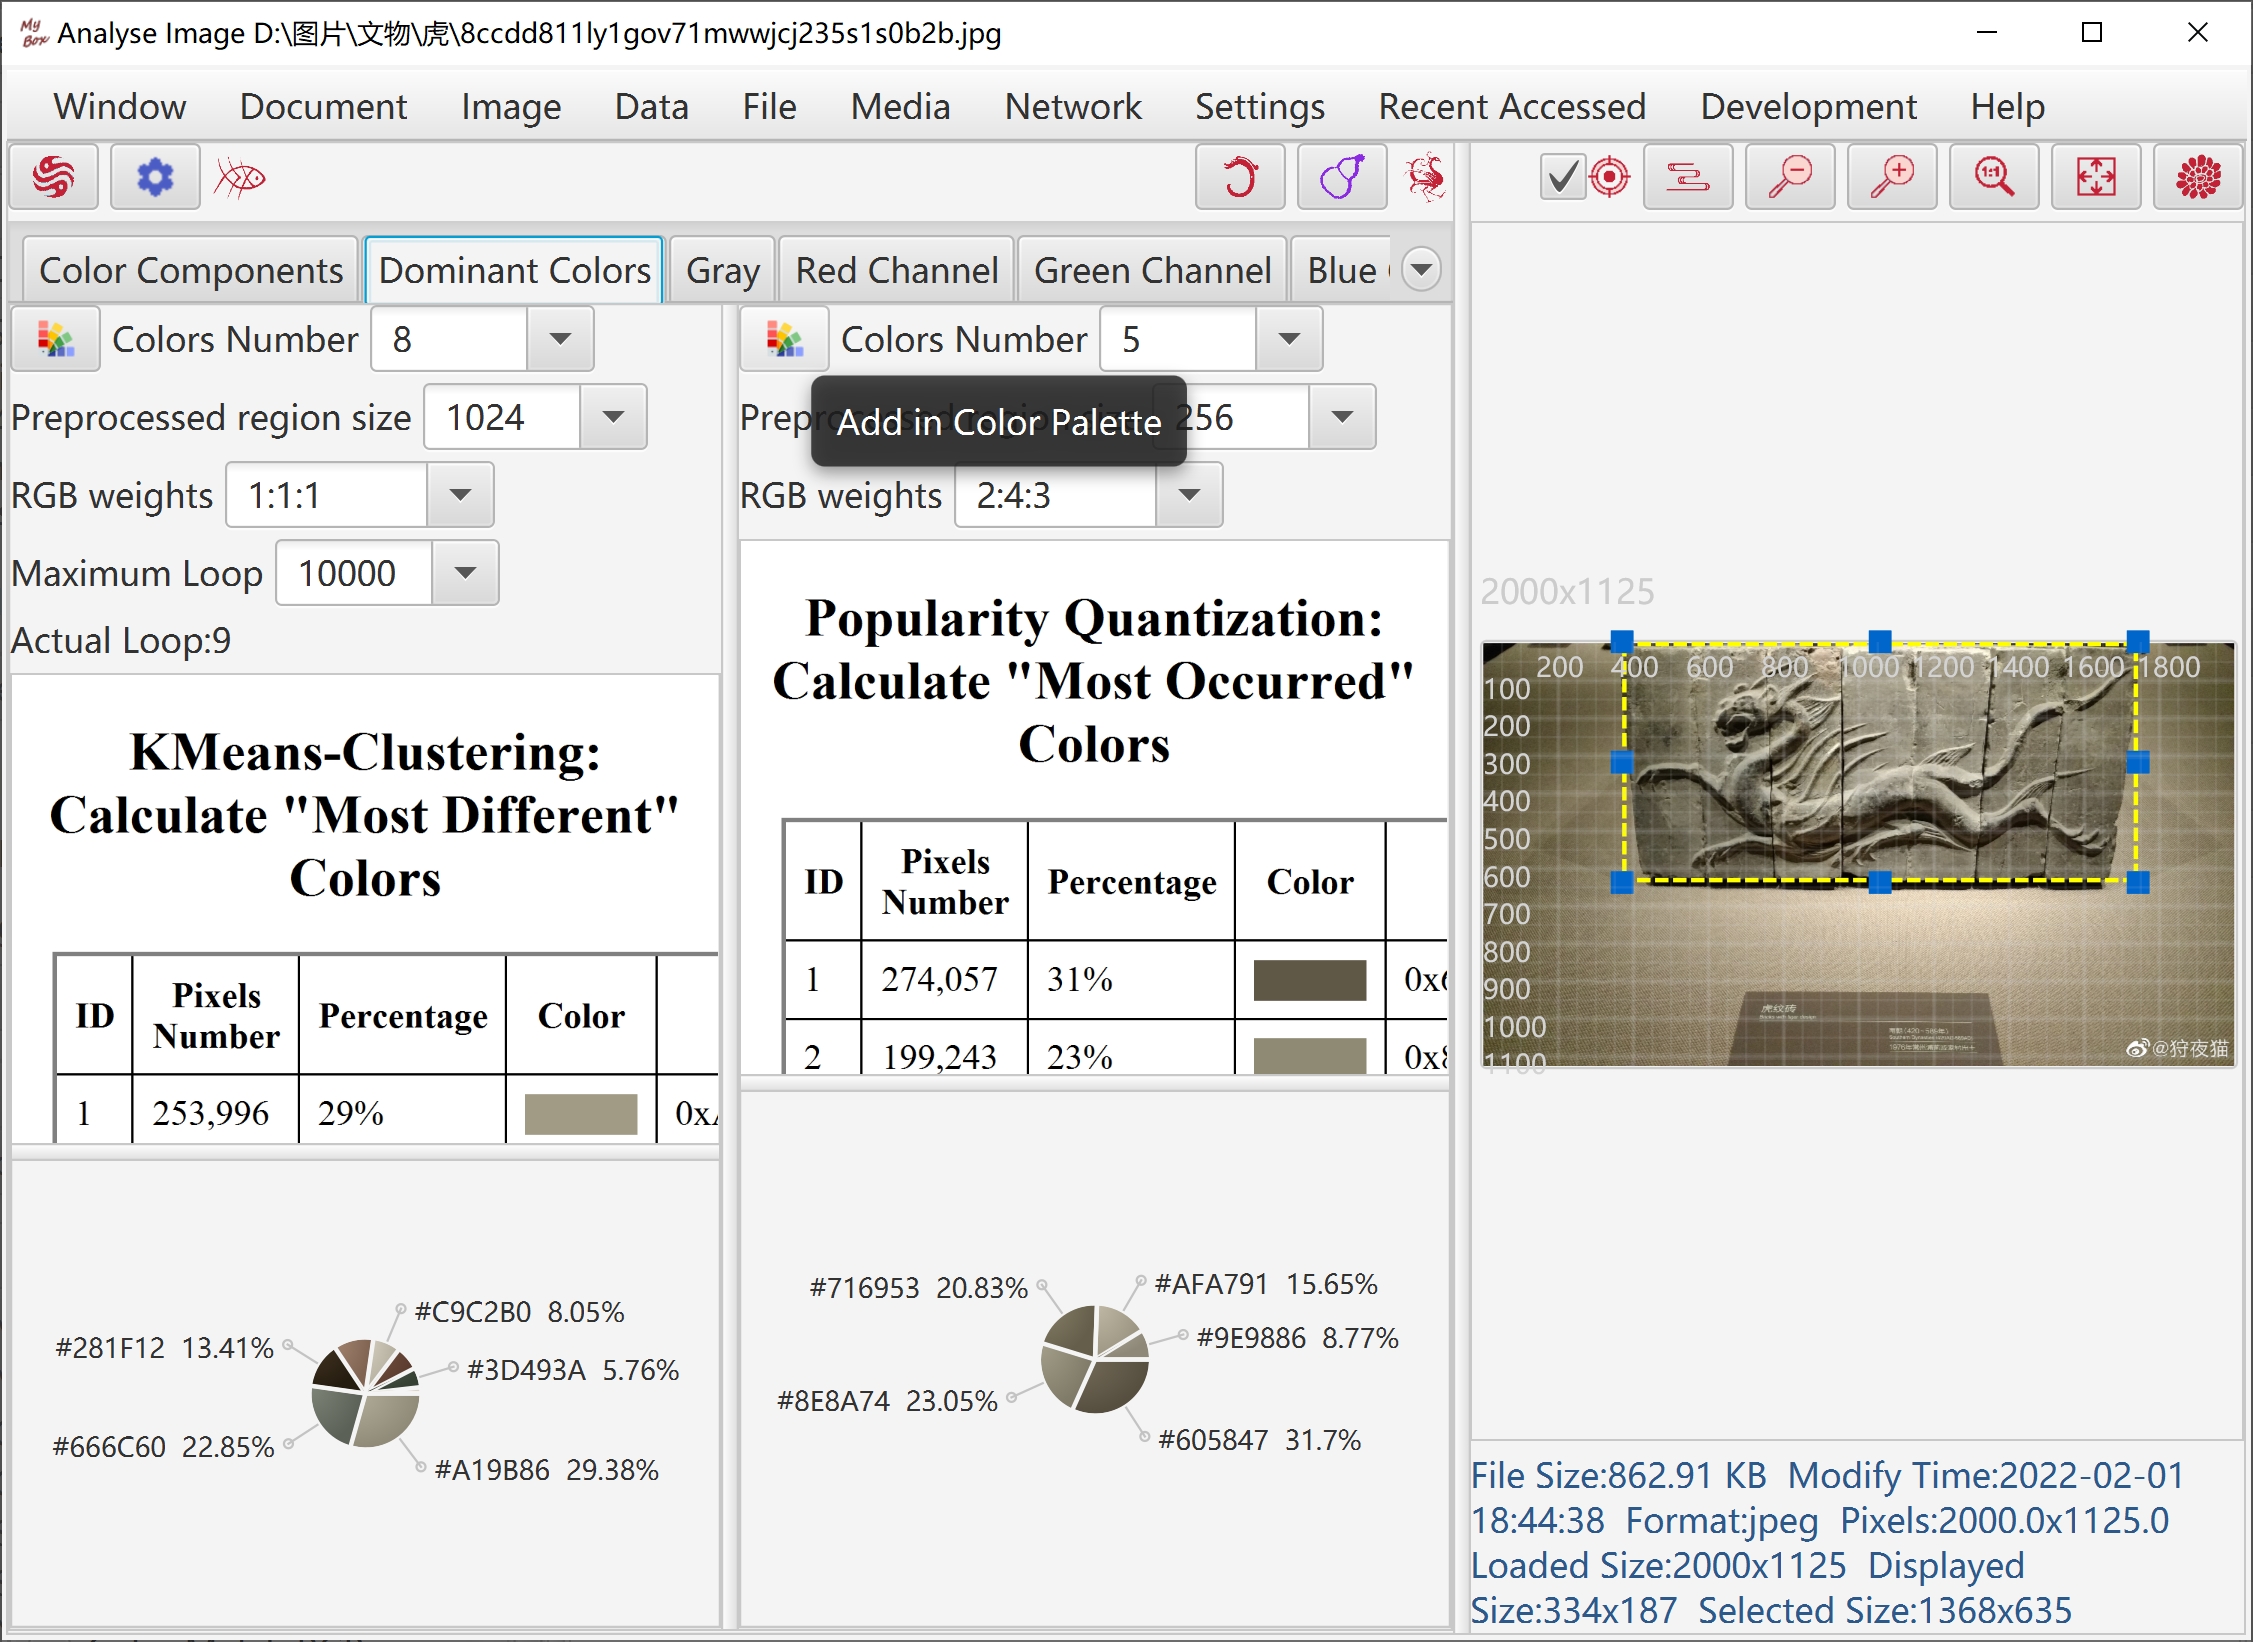Click the red refresh arrow icon

tap(1240, 178)
